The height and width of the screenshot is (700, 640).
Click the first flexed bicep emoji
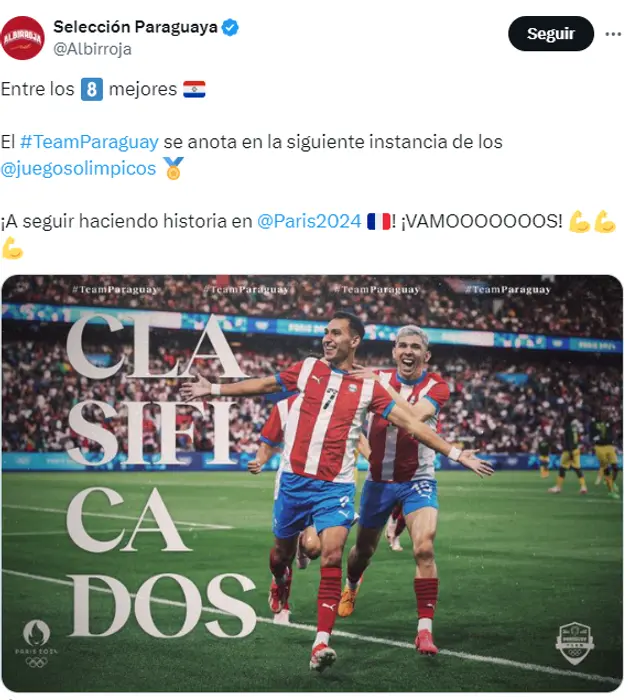pyautogui.click(x=580, y=221)
